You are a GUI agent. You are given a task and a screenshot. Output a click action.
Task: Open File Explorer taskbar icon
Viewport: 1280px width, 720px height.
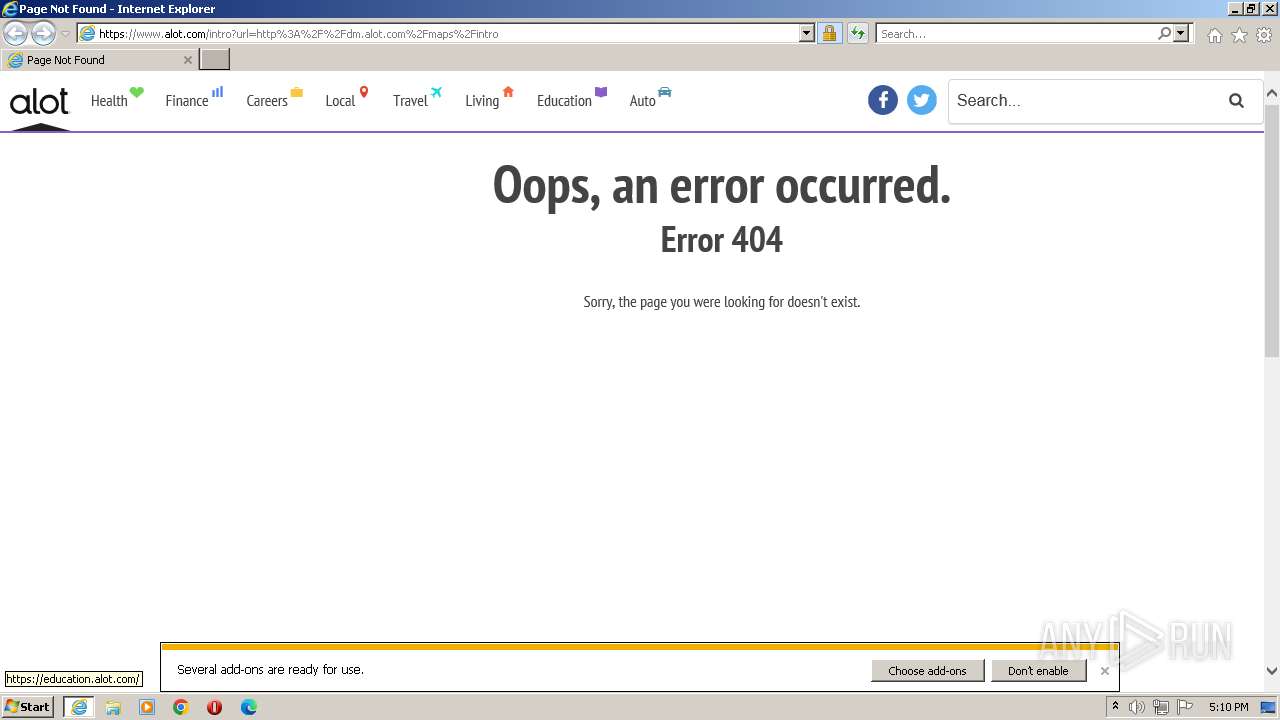tap(113, 707)
